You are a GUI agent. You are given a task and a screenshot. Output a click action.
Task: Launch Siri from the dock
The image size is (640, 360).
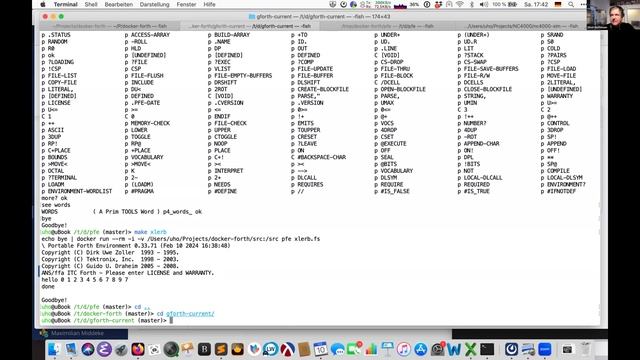87,349
